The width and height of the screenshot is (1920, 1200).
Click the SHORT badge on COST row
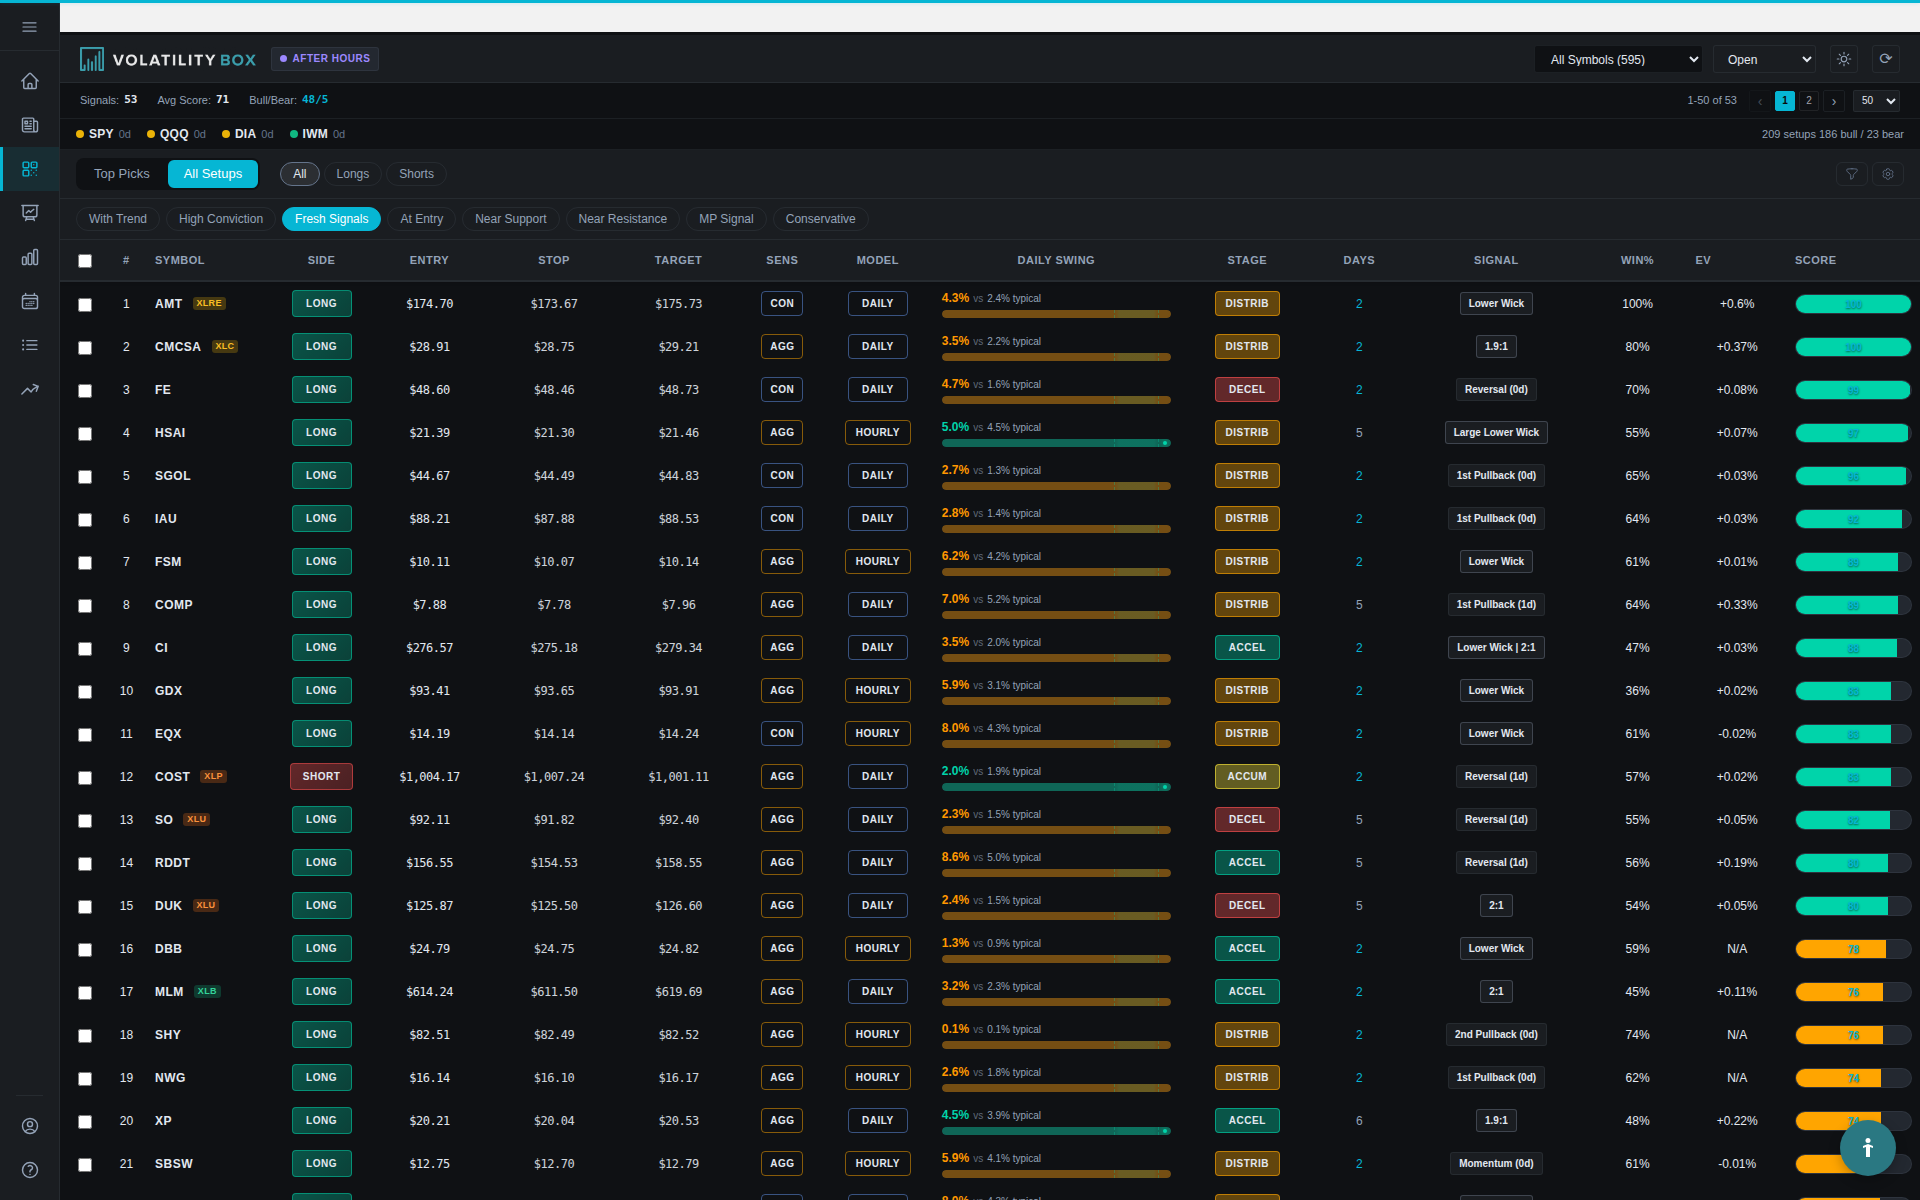(321, 776)
